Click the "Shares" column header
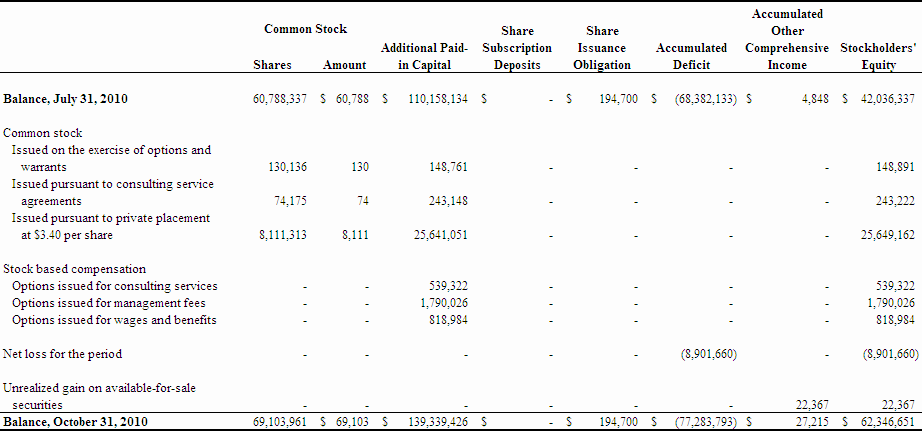This screenshot has width=922, height=431. [x=272, y=65]
